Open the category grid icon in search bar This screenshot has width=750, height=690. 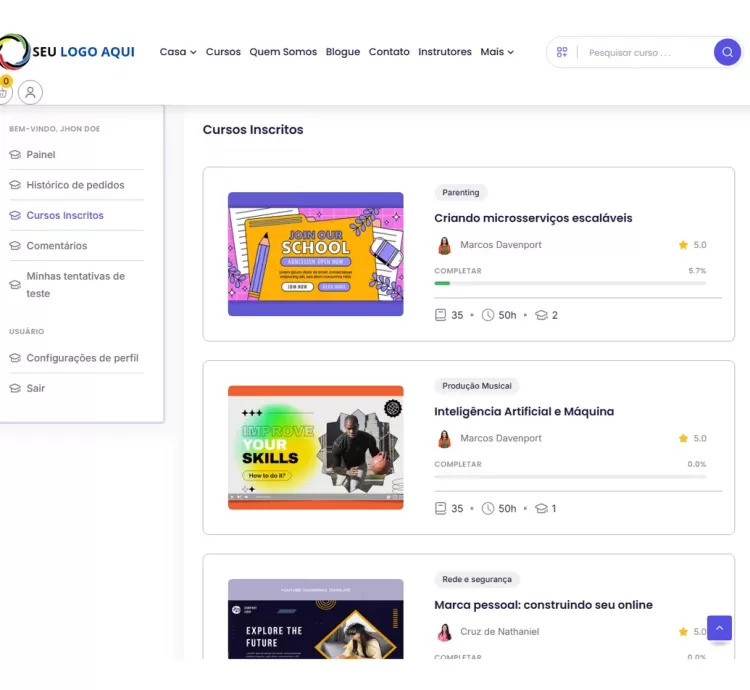click(x=562, y=52)
